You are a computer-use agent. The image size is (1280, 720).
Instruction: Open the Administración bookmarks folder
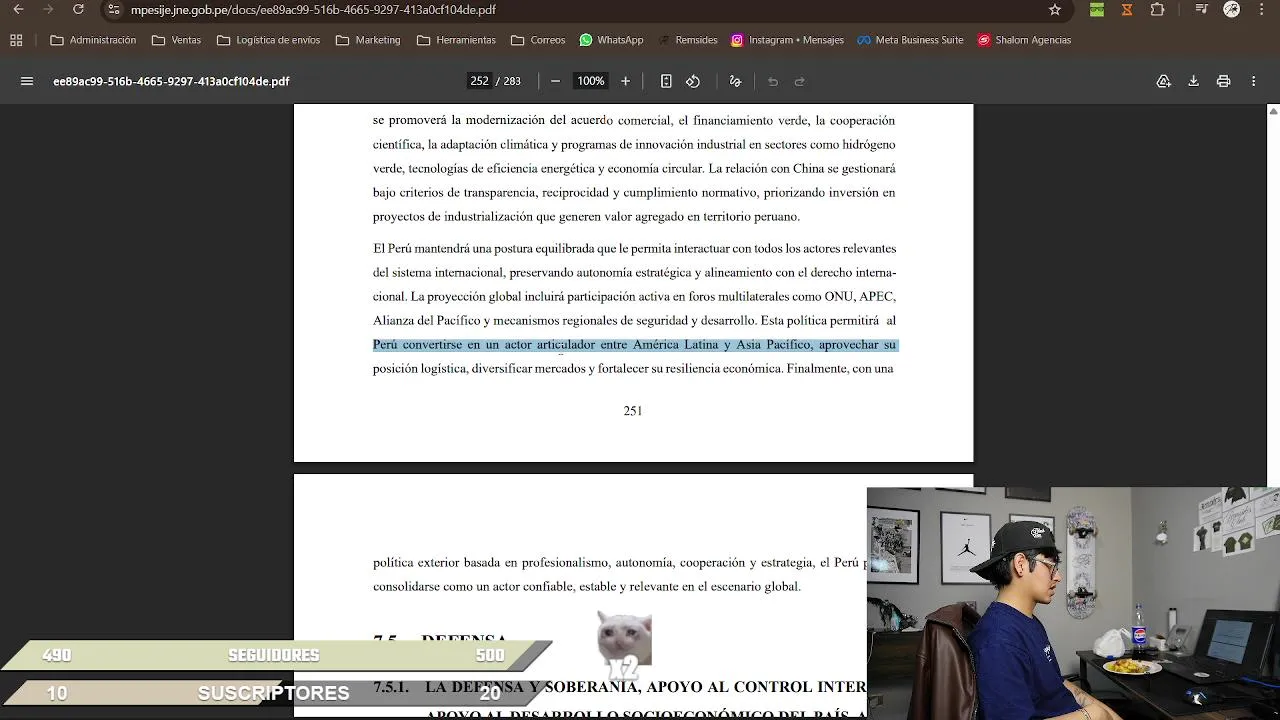coord(93,40)
